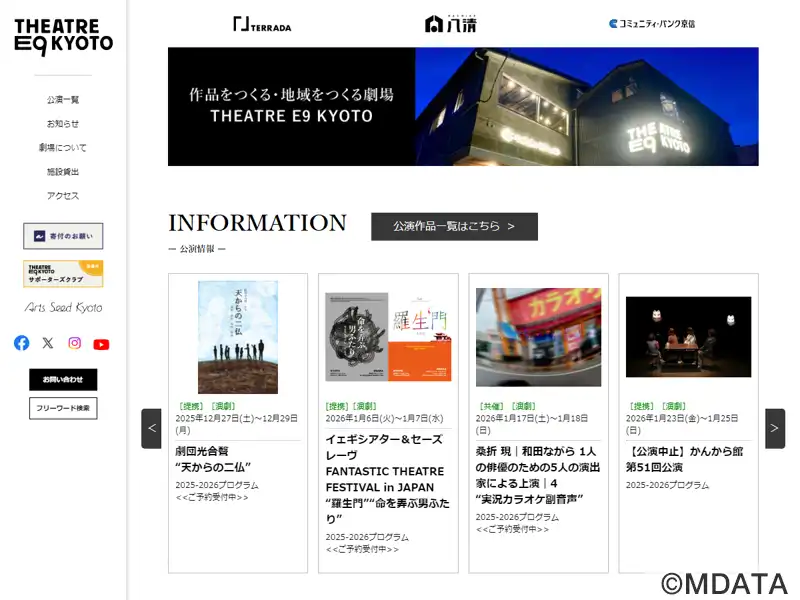Open 羅生門 festival poster thumbnail
Screen dimensions: 800x600
388,337
